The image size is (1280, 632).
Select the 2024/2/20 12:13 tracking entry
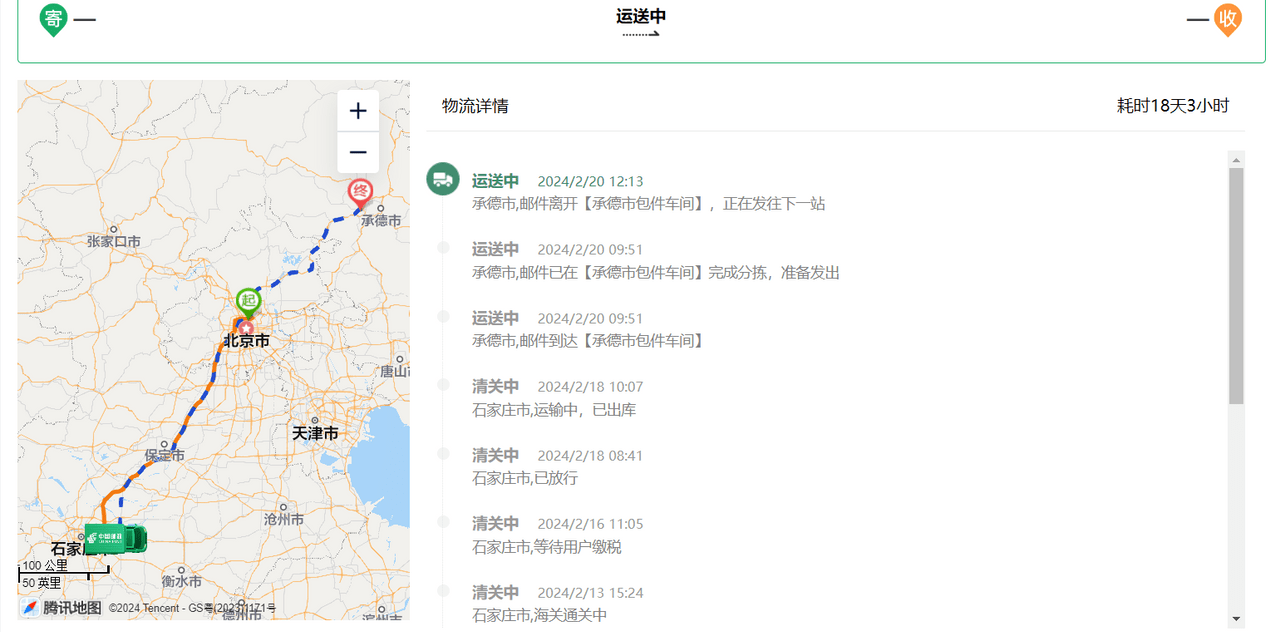648,192
